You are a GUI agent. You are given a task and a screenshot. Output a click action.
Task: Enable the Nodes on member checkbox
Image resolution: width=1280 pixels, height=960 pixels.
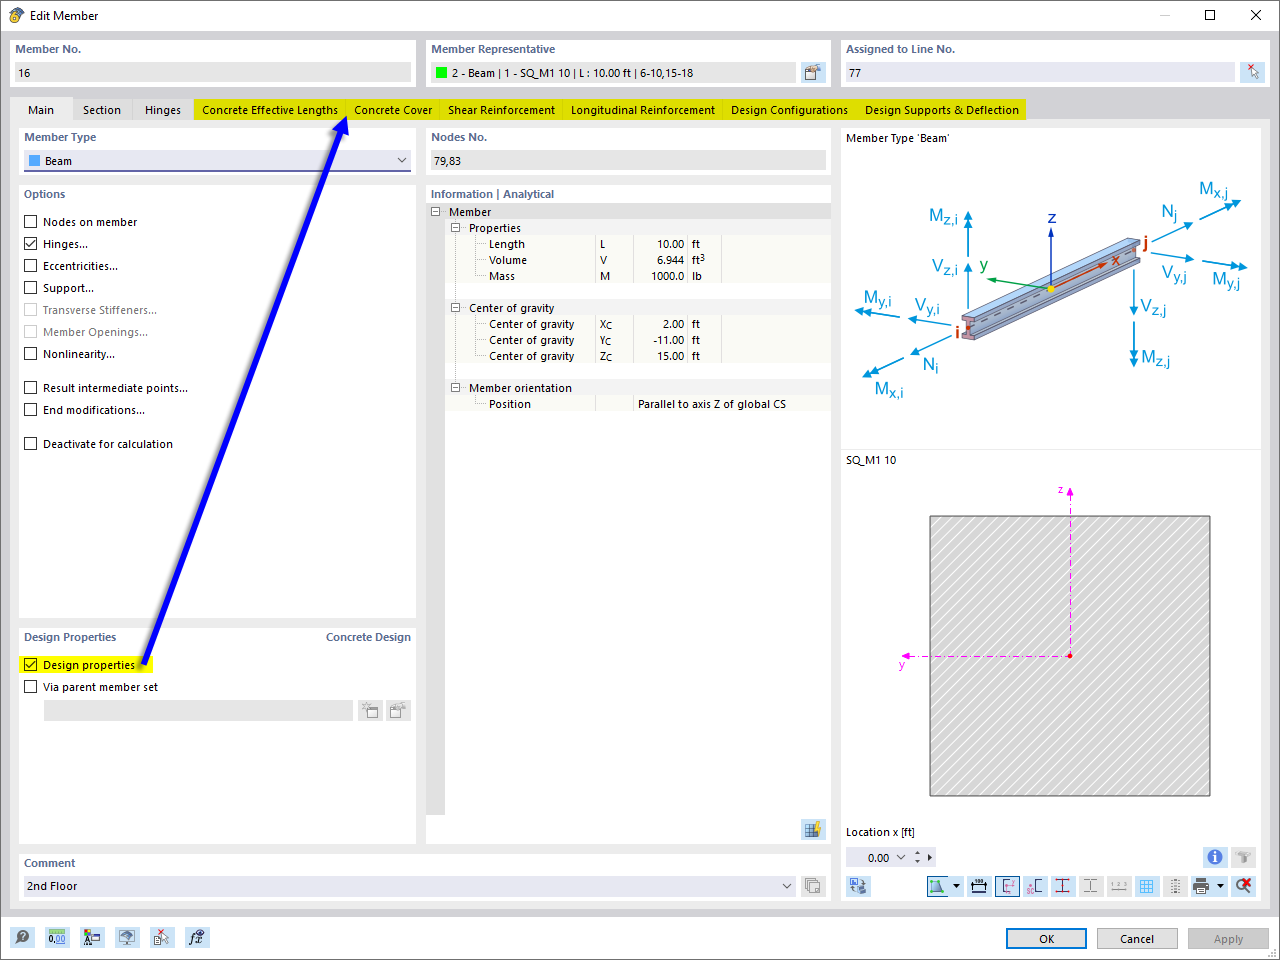point(31,221)
